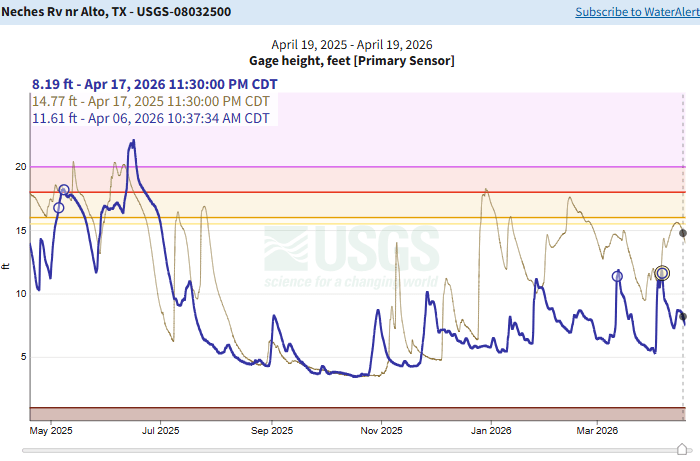This screenshot has height=461, width=700.
Task: Click the lower gray dot at chart's right edge
Action: (683, 316)
